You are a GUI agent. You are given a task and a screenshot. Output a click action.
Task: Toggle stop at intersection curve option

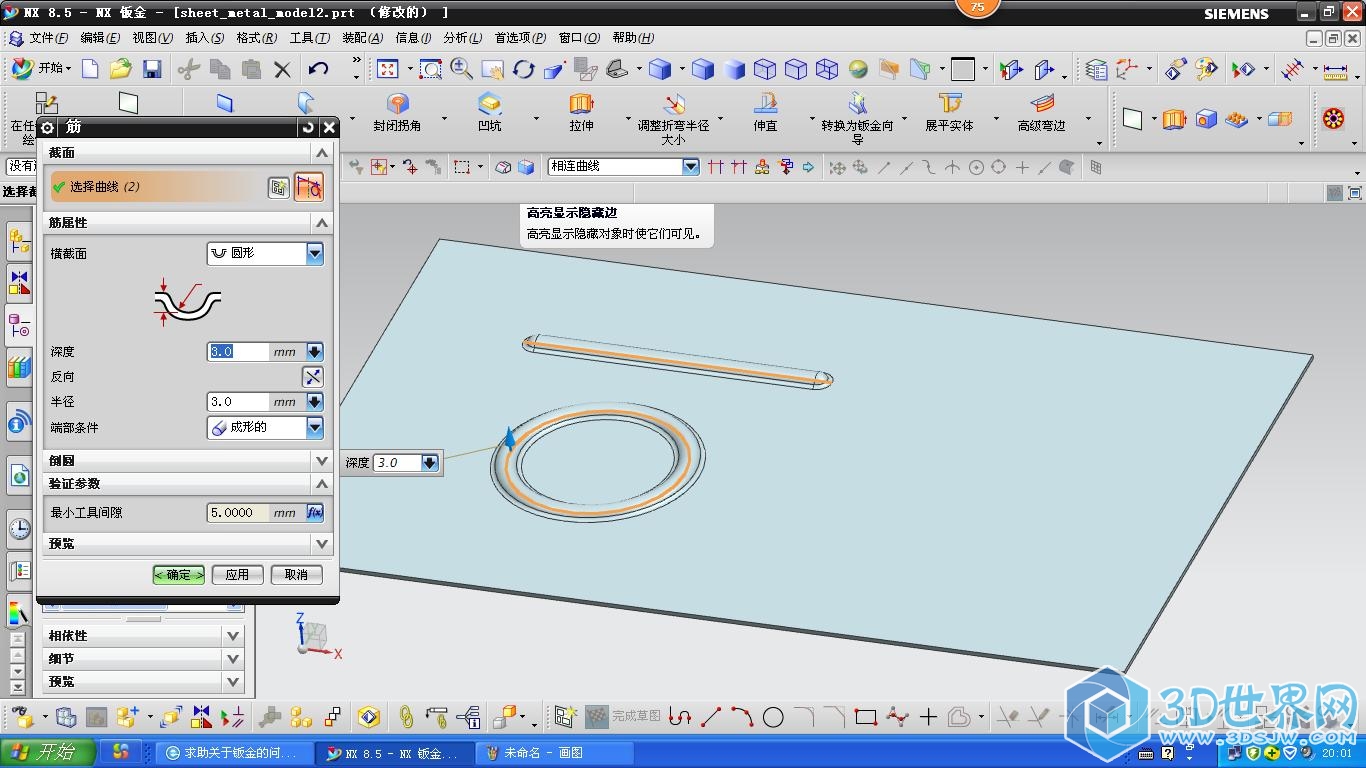tap(716, 167)
